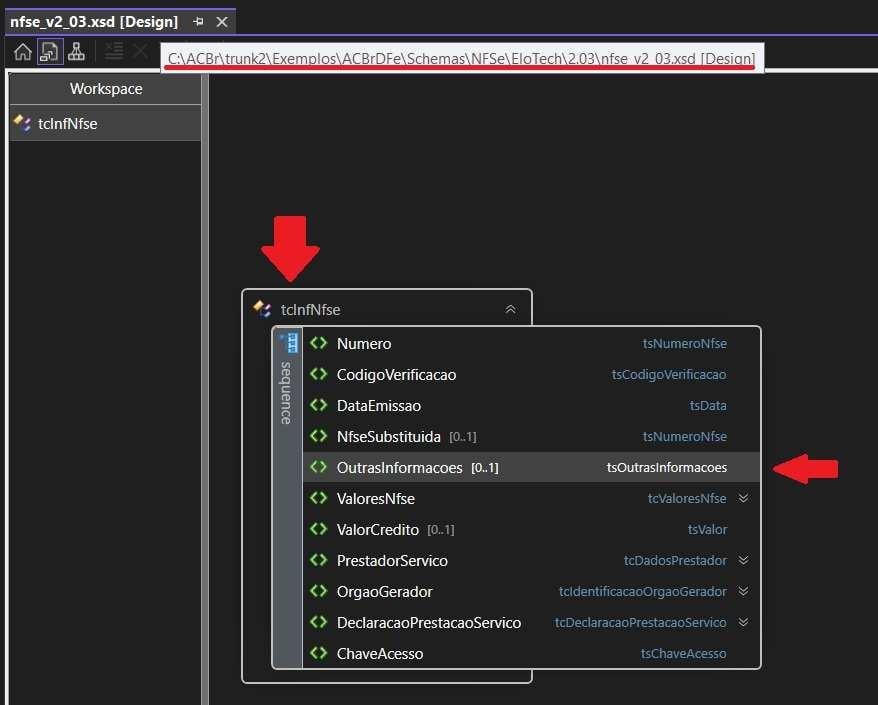The width and height of the screenshot is (878, 705).
Task: Click the tcInfNfse icon in Workspace panel
Action: point(23,123)
